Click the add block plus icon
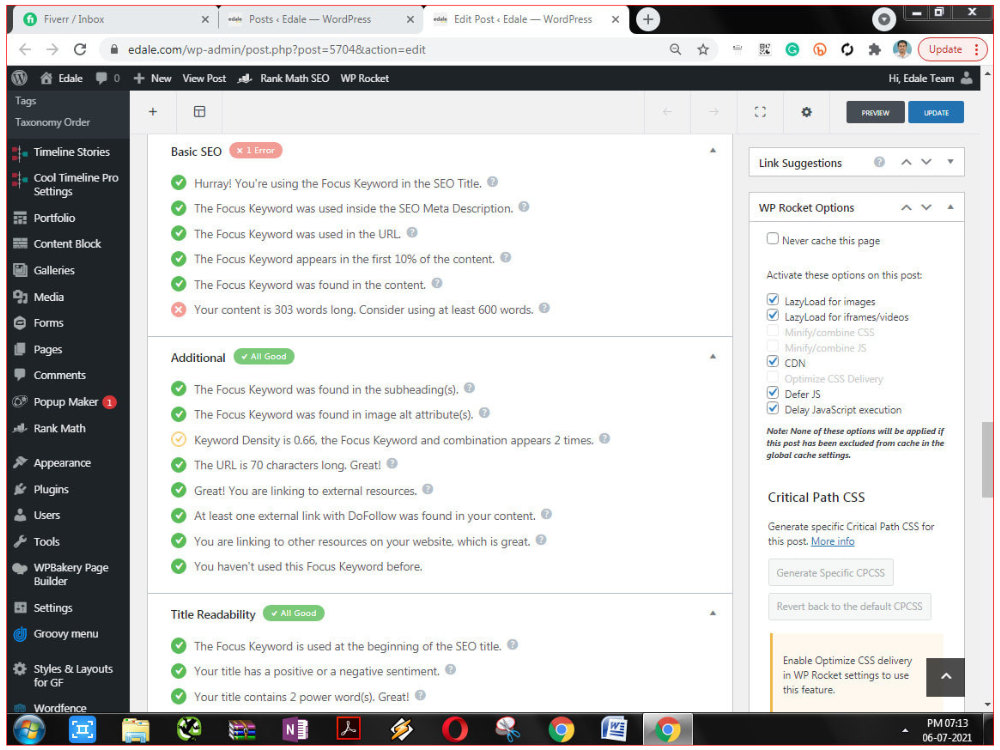This screenshot has height=750, width=1000. point(153,112)
